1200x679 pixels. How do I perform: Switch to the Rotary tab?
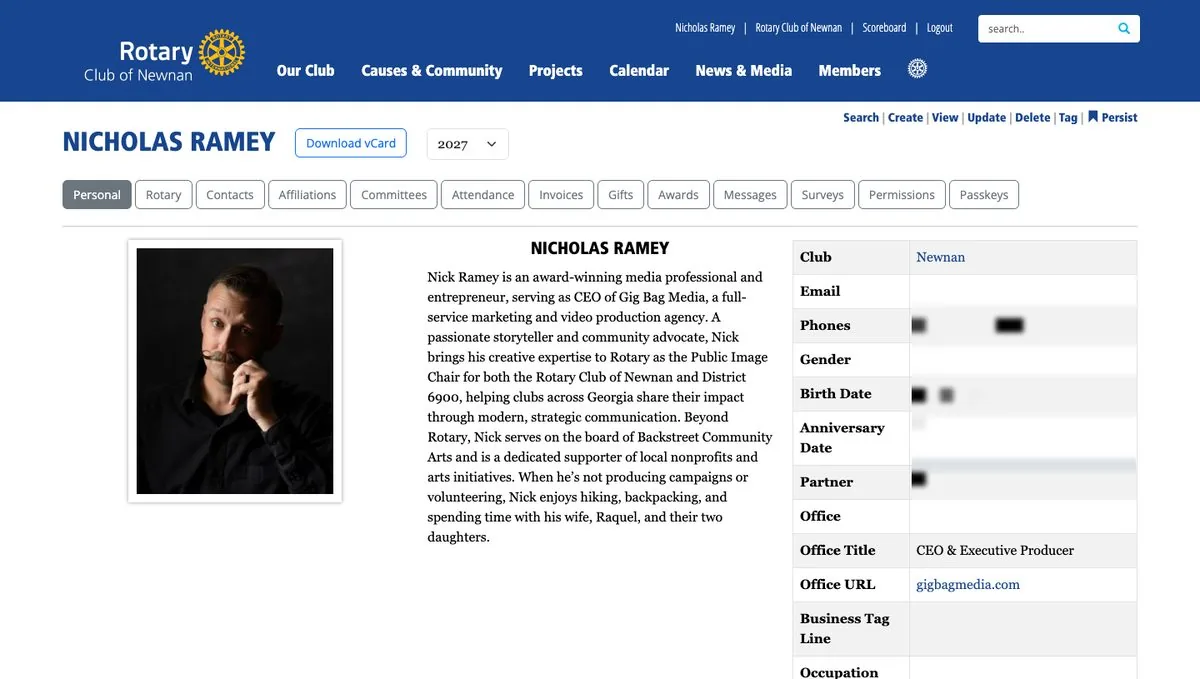point(163,194)
